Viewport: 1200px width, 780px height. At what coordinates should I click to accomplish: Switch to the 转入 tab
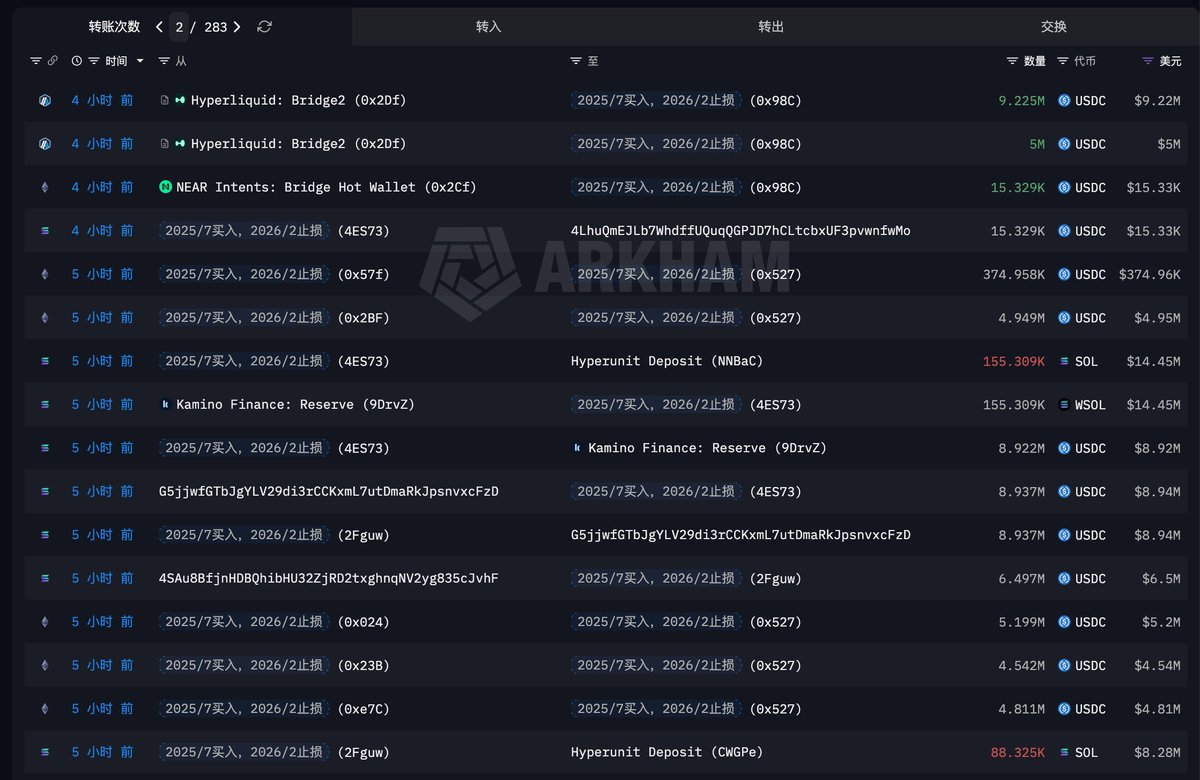click(489, 27)
